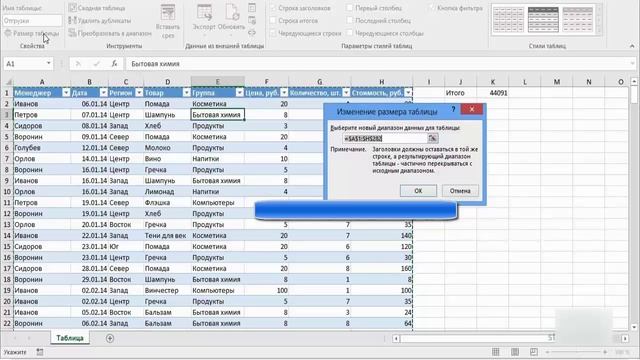Click the vertical scrollbar down arrow

(x=634, y=327)
